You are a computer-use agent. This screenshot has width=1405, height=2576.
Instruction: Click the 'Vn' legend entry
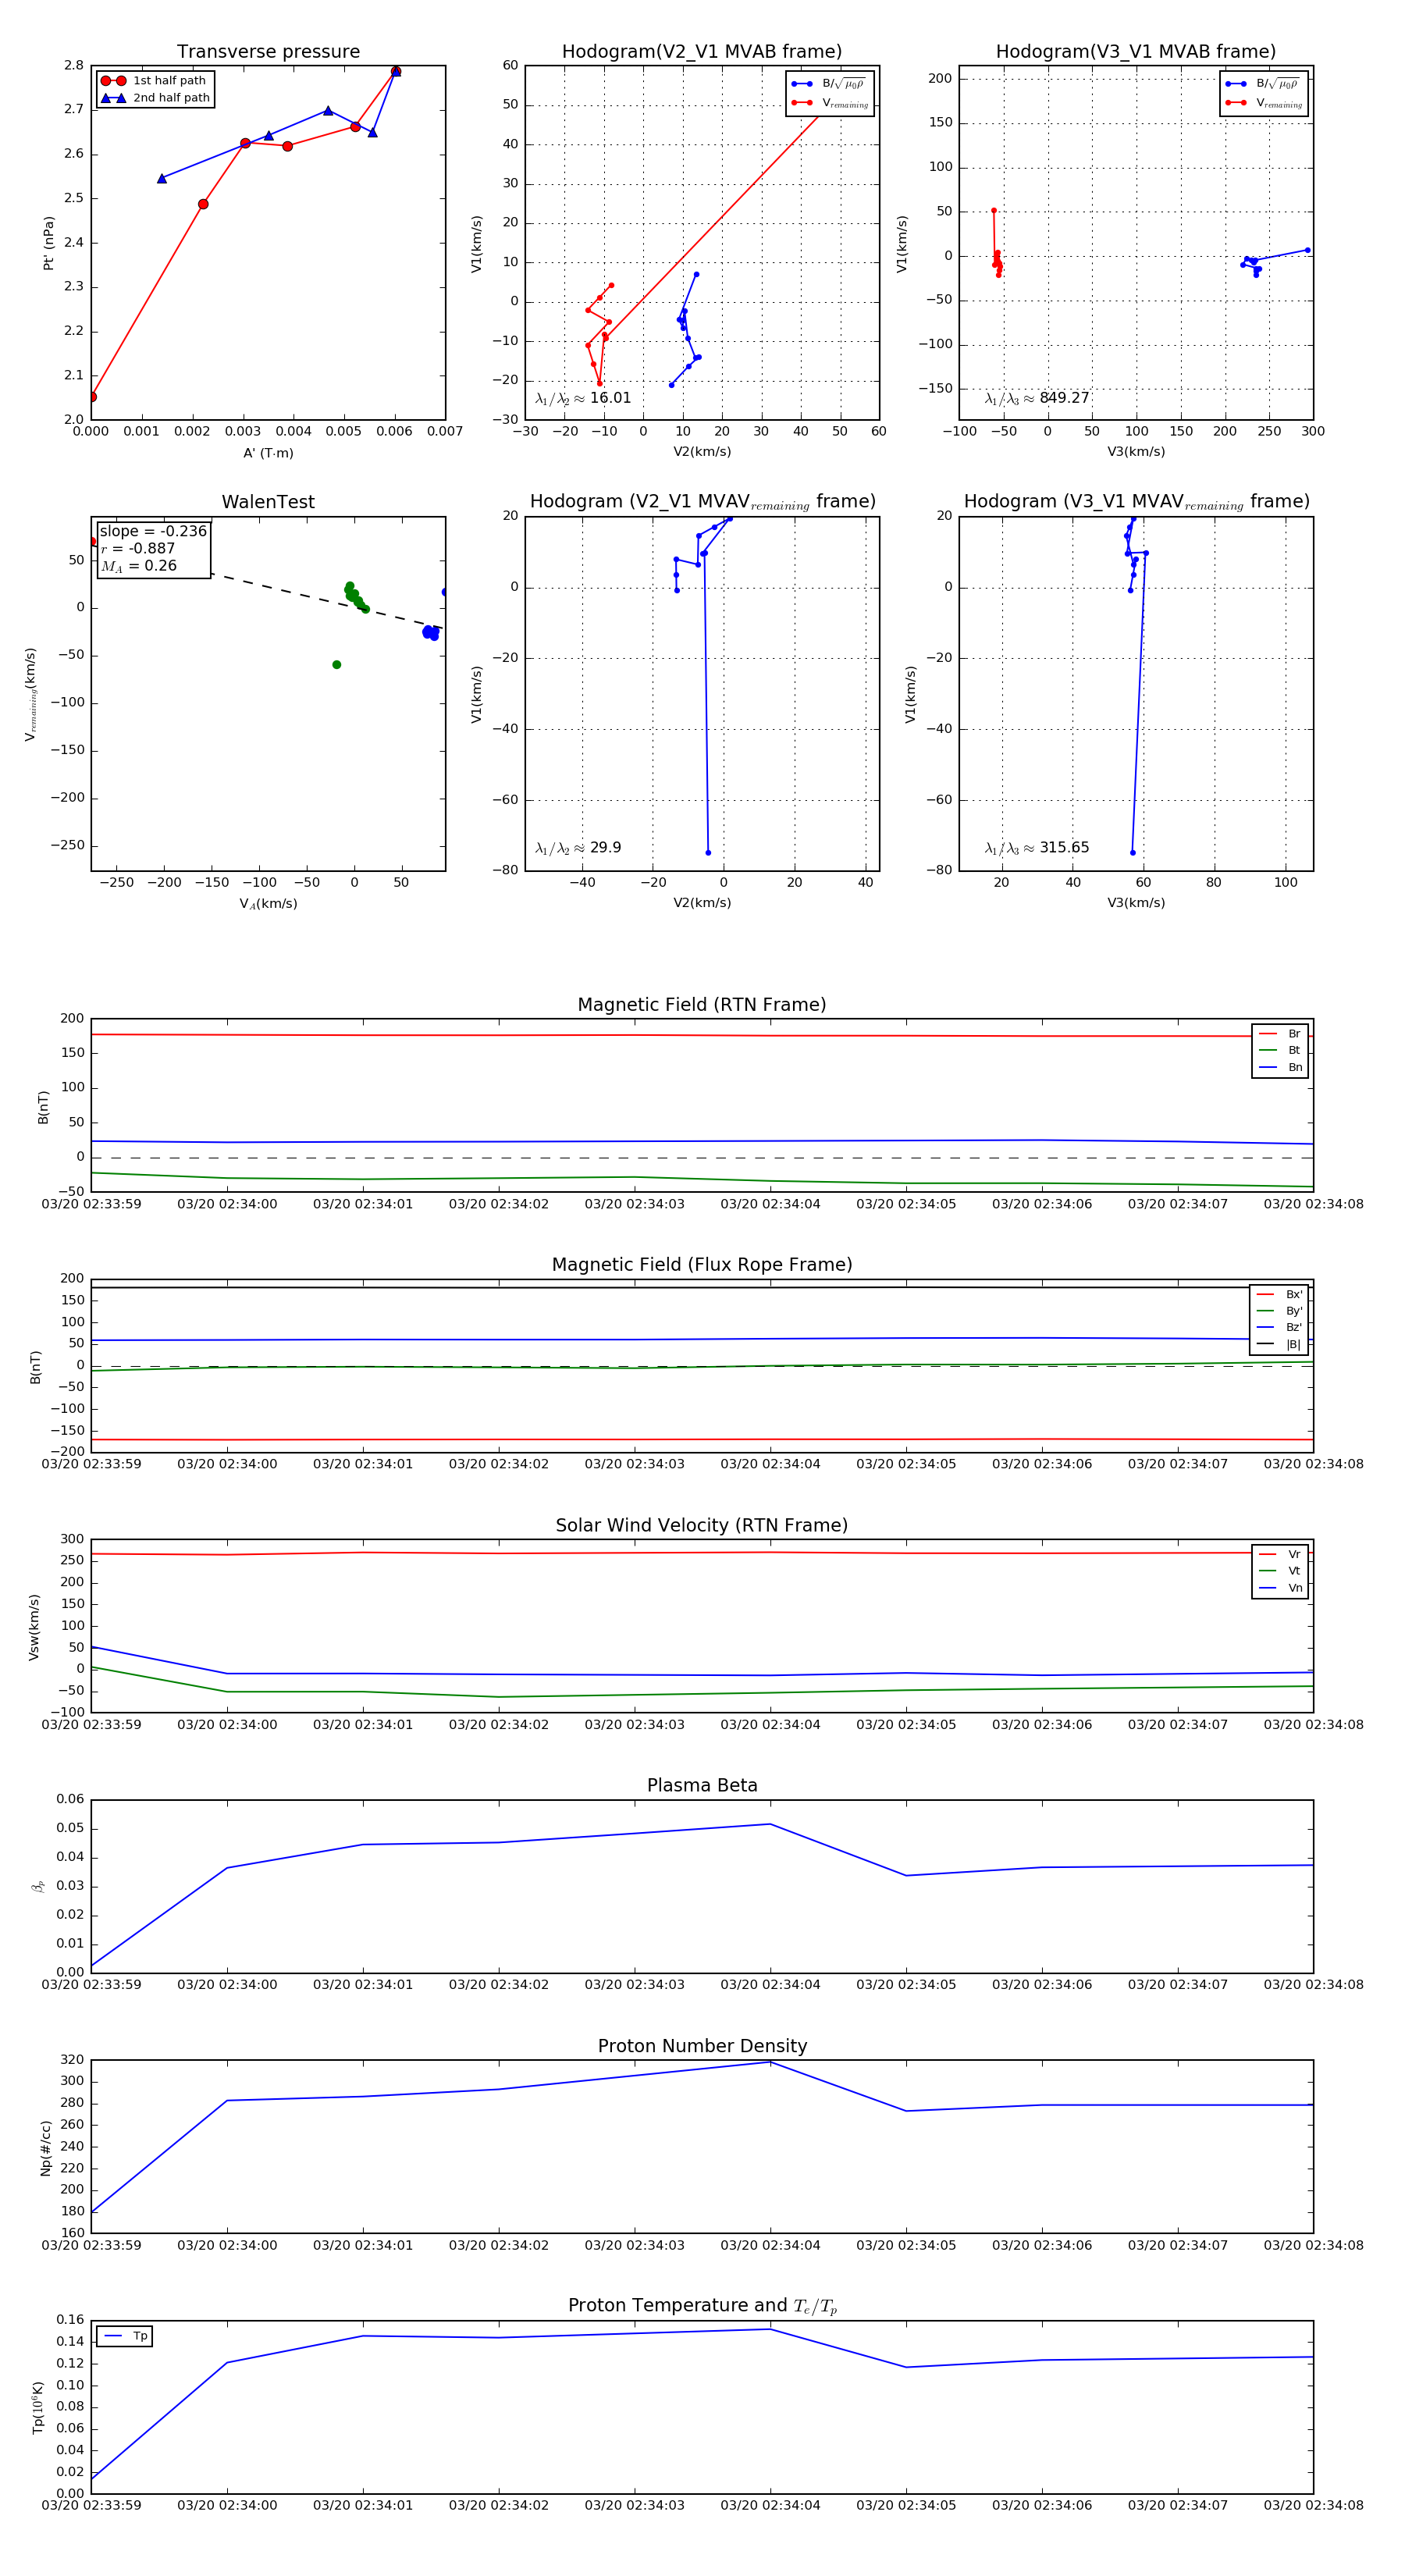pyautogui.click(x=1280, y=1588)
